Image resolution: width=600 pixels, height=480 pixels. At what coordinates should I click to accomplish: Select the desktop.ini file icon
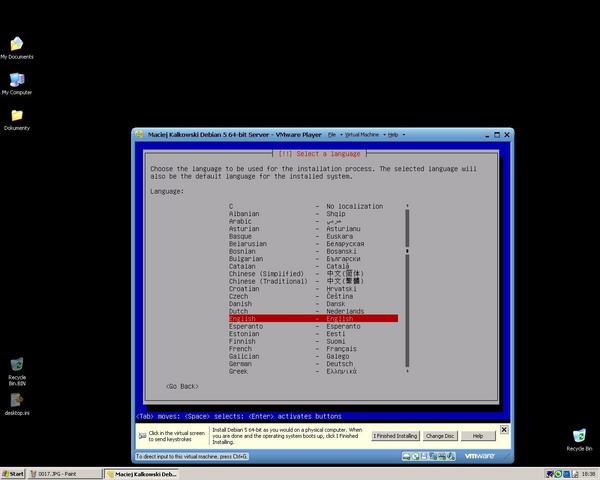pos(17,404)
